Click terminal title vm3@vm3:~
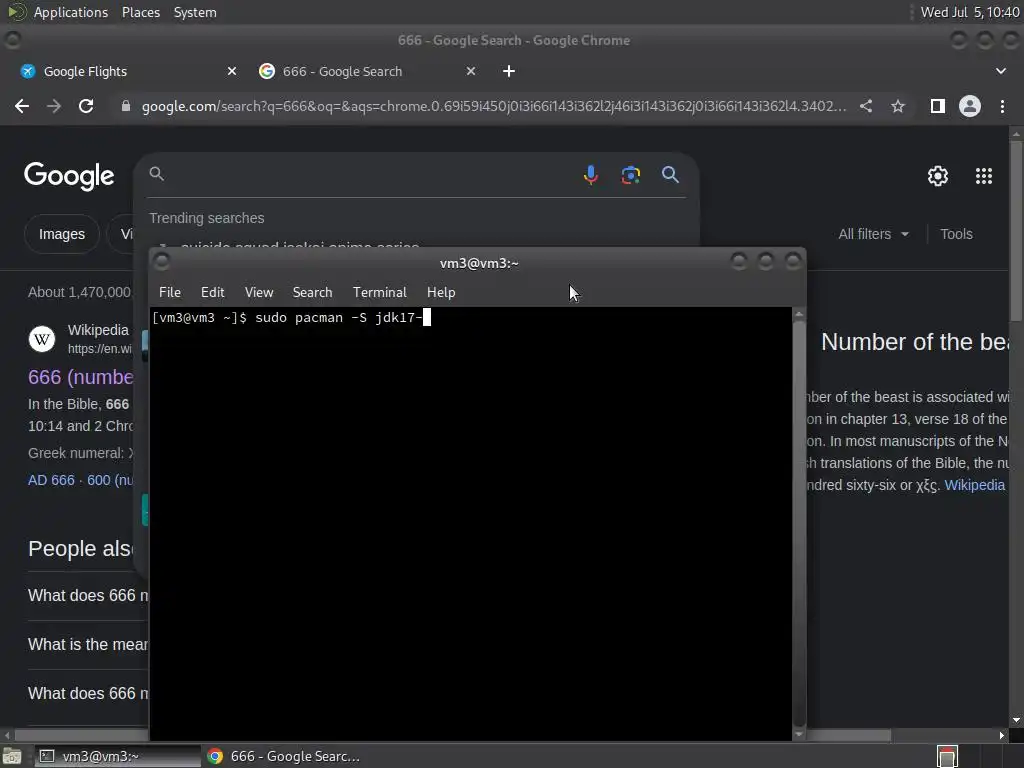The image size is (1024, 768). pos(479,263)
